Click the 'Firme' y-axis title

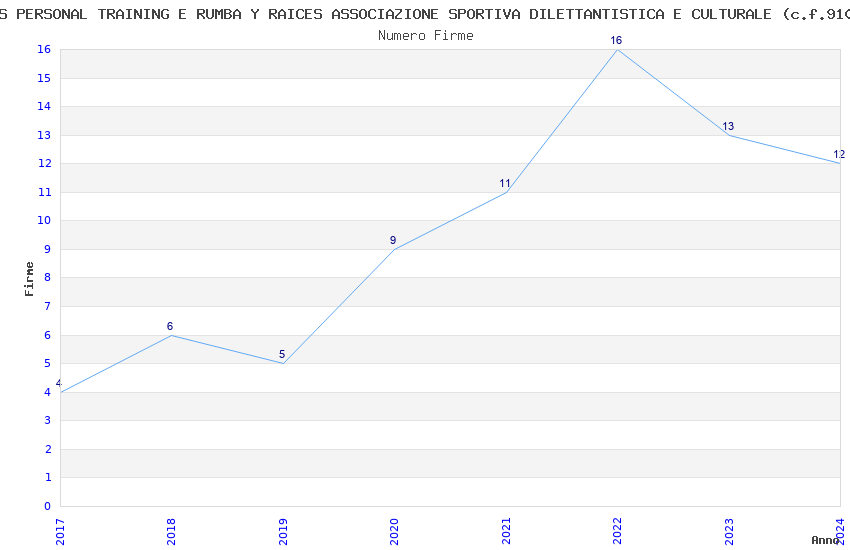click(x=29, y=279)
